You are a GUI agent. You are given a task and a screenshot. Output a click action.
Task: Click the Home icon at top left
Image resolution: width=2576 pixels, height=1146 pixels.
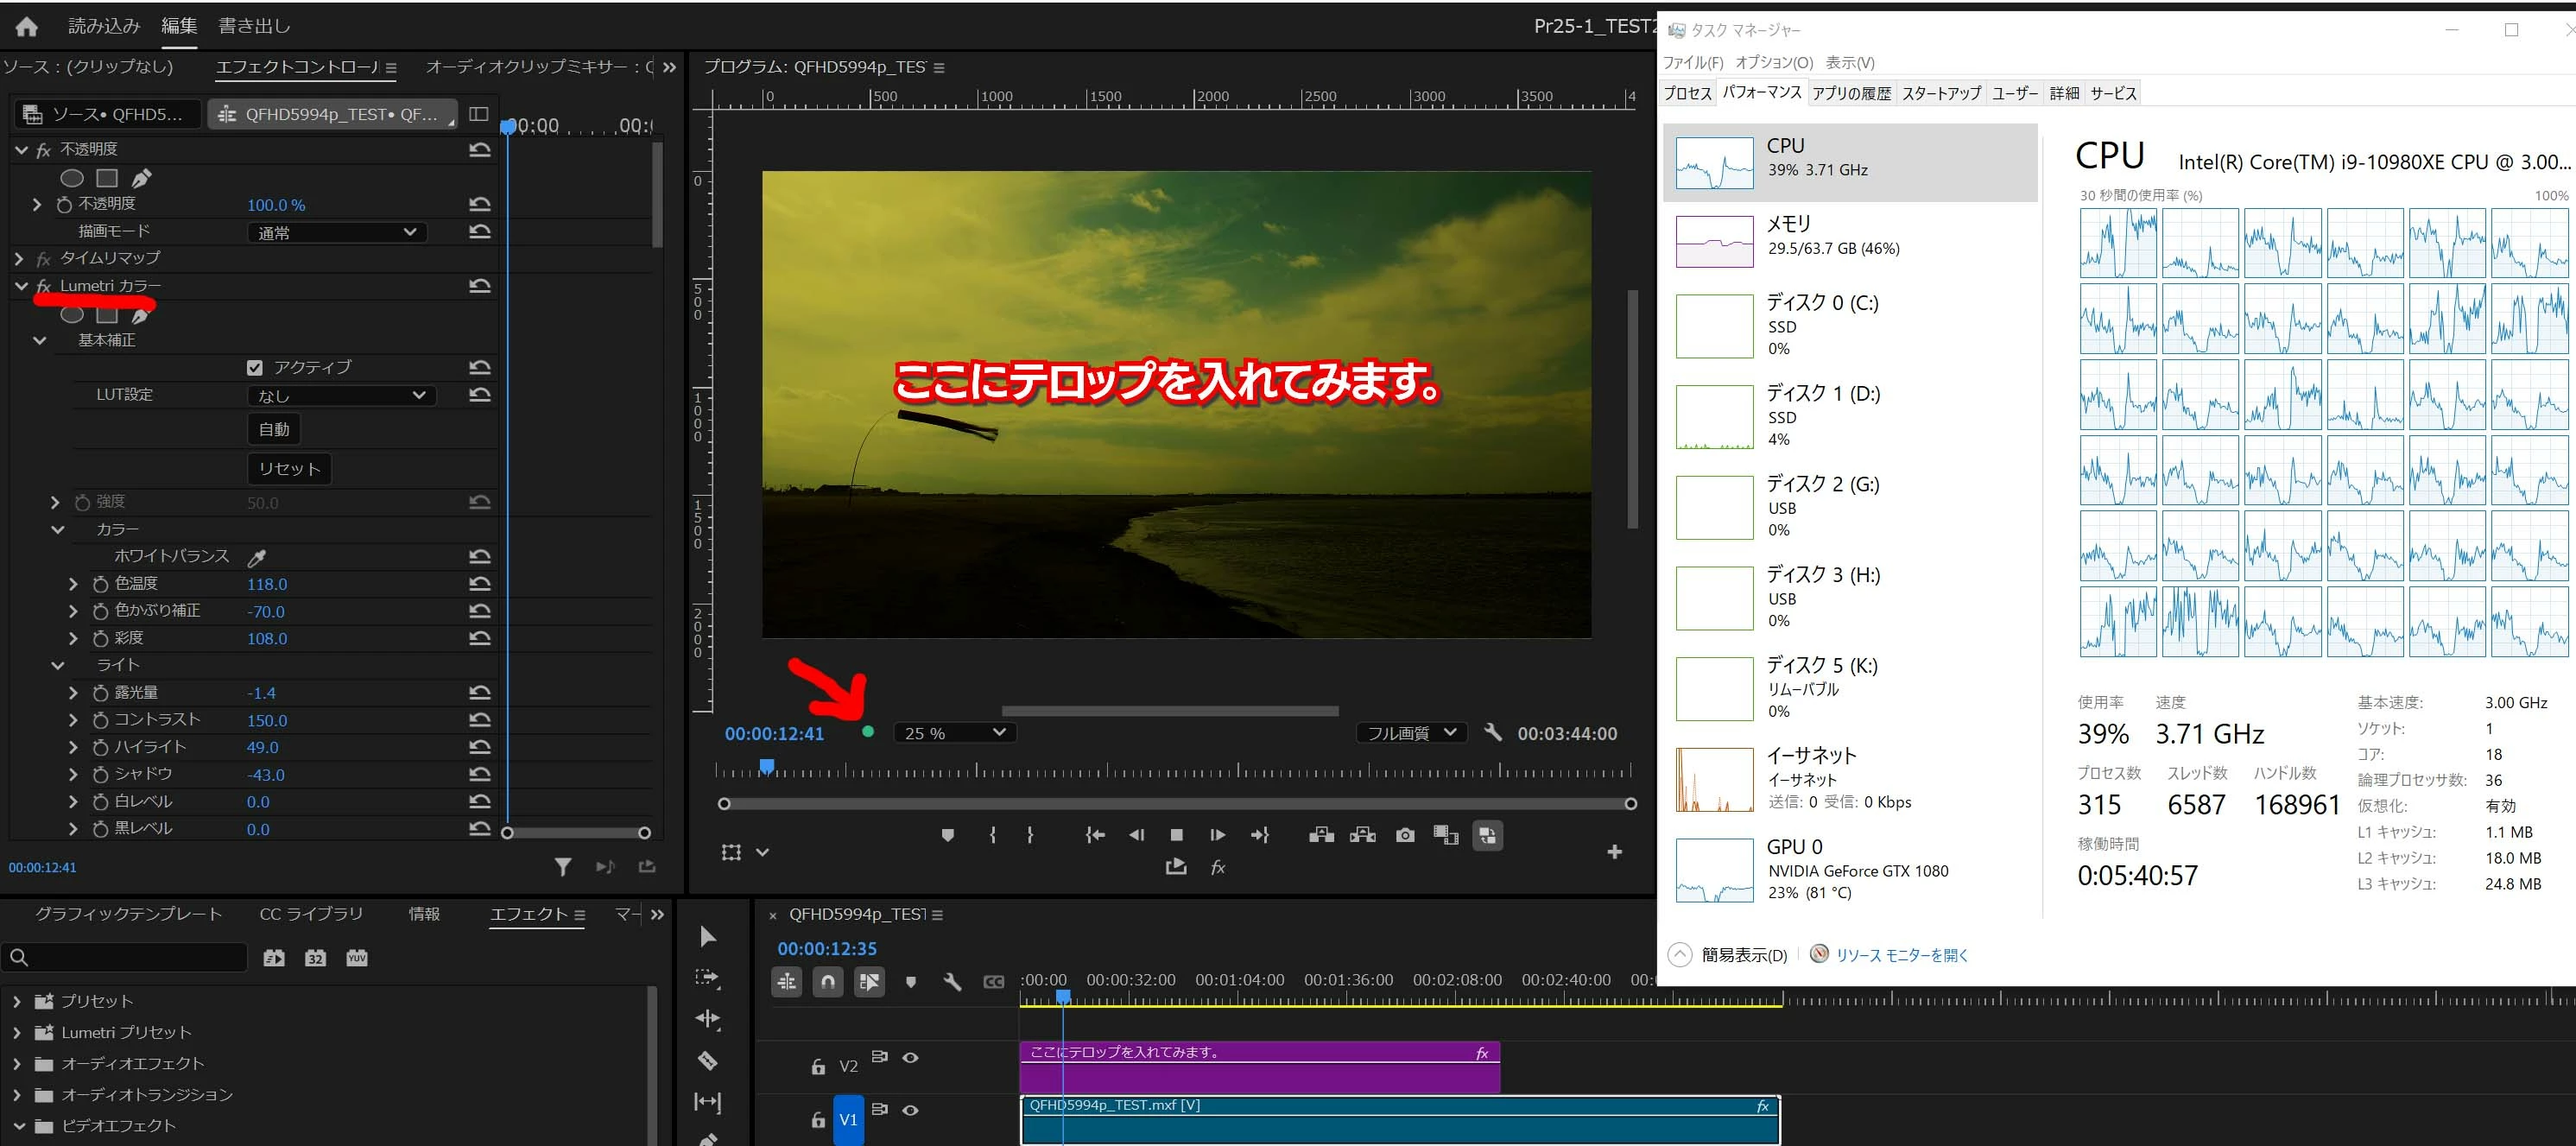point(27,26)
